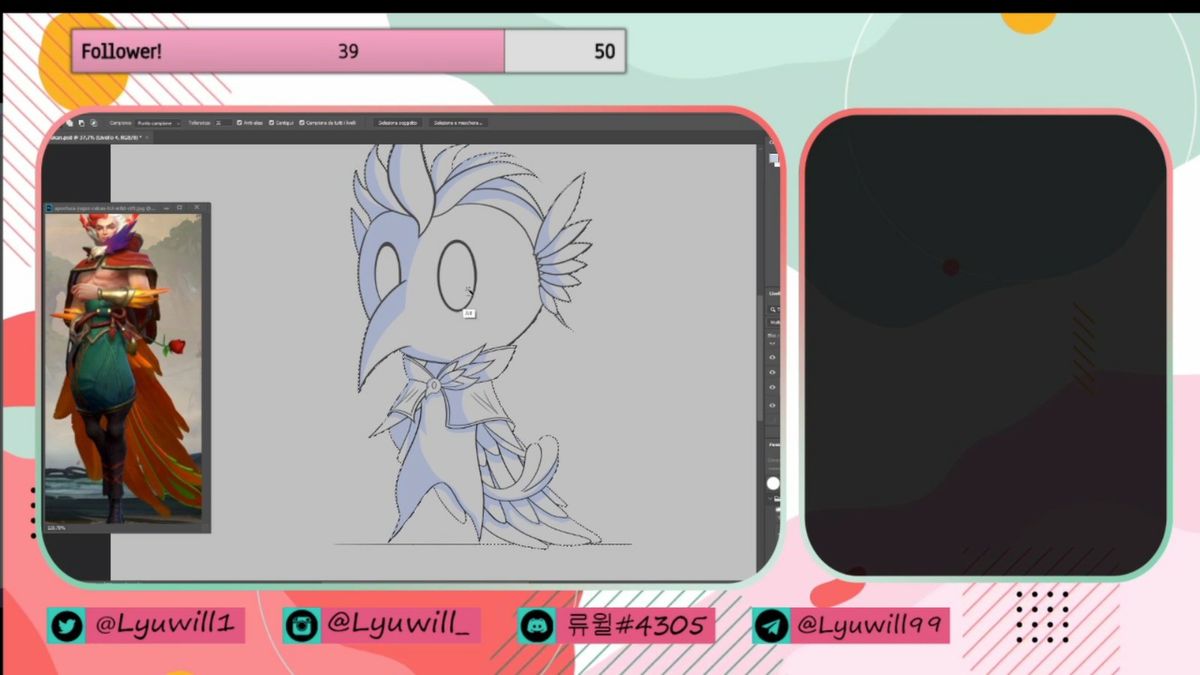Toggle 'Campiona da tutti i livelli' checkbox
Image resolution: width=1200 pixels, height=675 pixels.
pos(302,123)
